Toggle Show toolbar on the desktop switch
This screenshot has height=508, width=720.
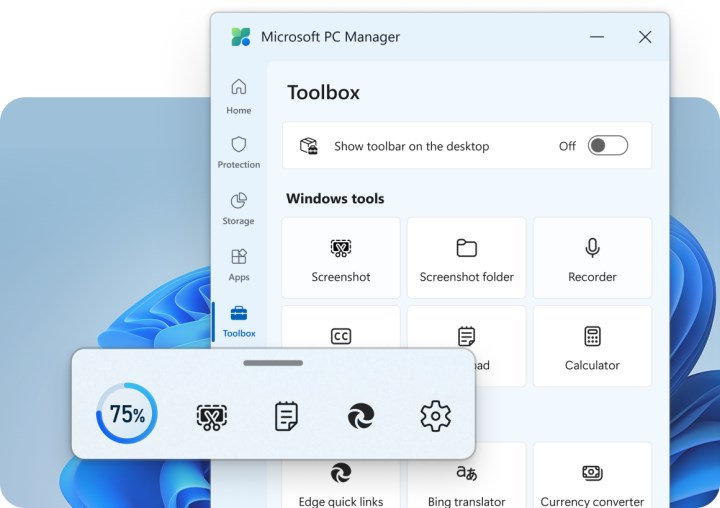pos(608,146)
